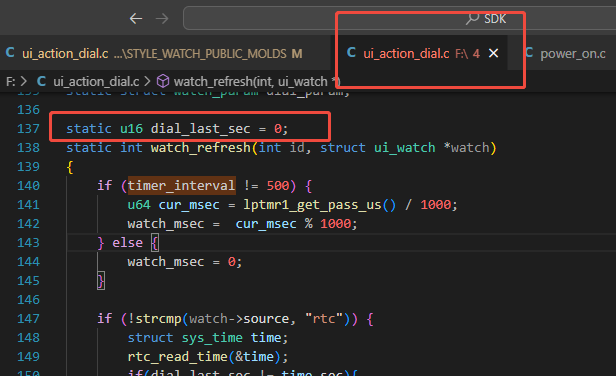Click the watch_refresh function name
Screen dimensions: 616x376
(200, 148)
